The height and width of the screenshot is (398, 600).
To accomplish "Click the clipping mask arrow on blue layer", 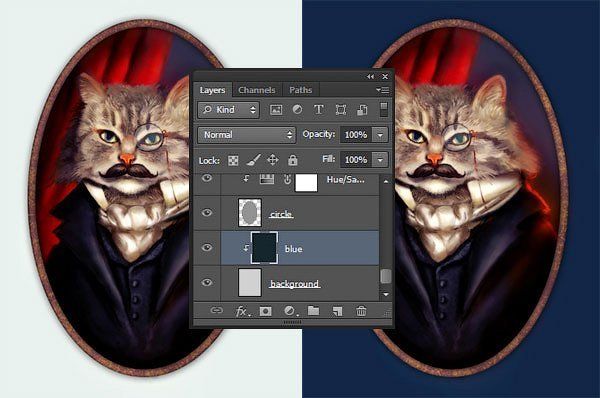I will coord(246,248).
